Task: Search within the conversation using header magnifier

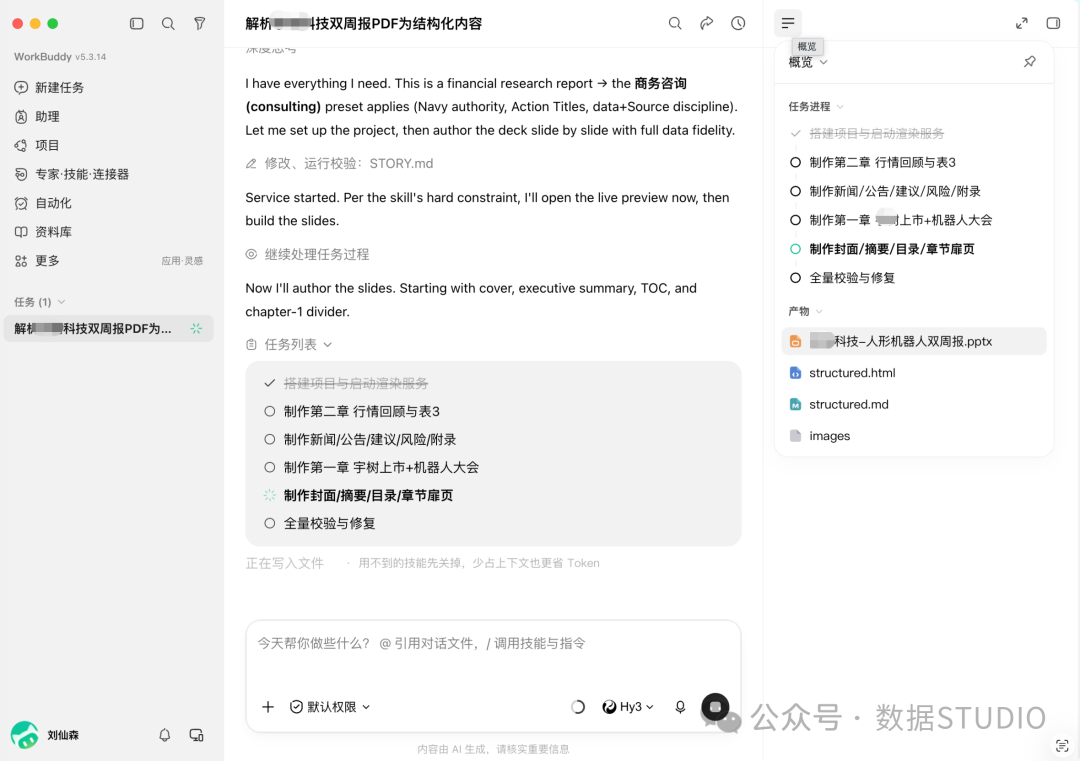Action: [675, 23]
